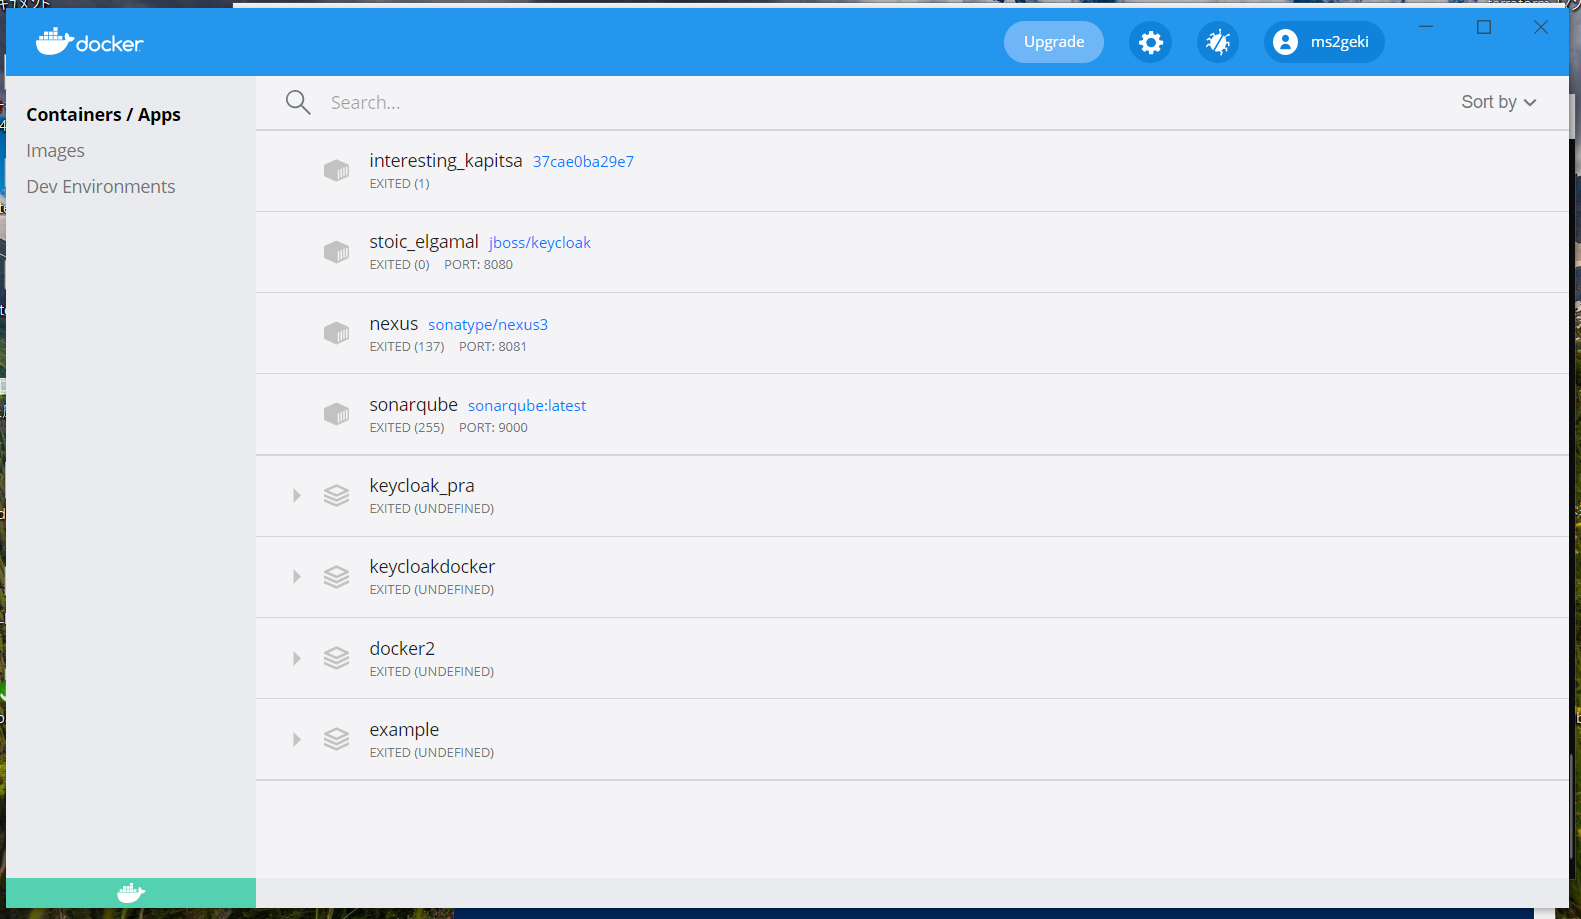Image resolution: width=1581 pixels, height=919 pixels.
Task: Click the EXITED (1) status text
Action: (x=399, y=184)
